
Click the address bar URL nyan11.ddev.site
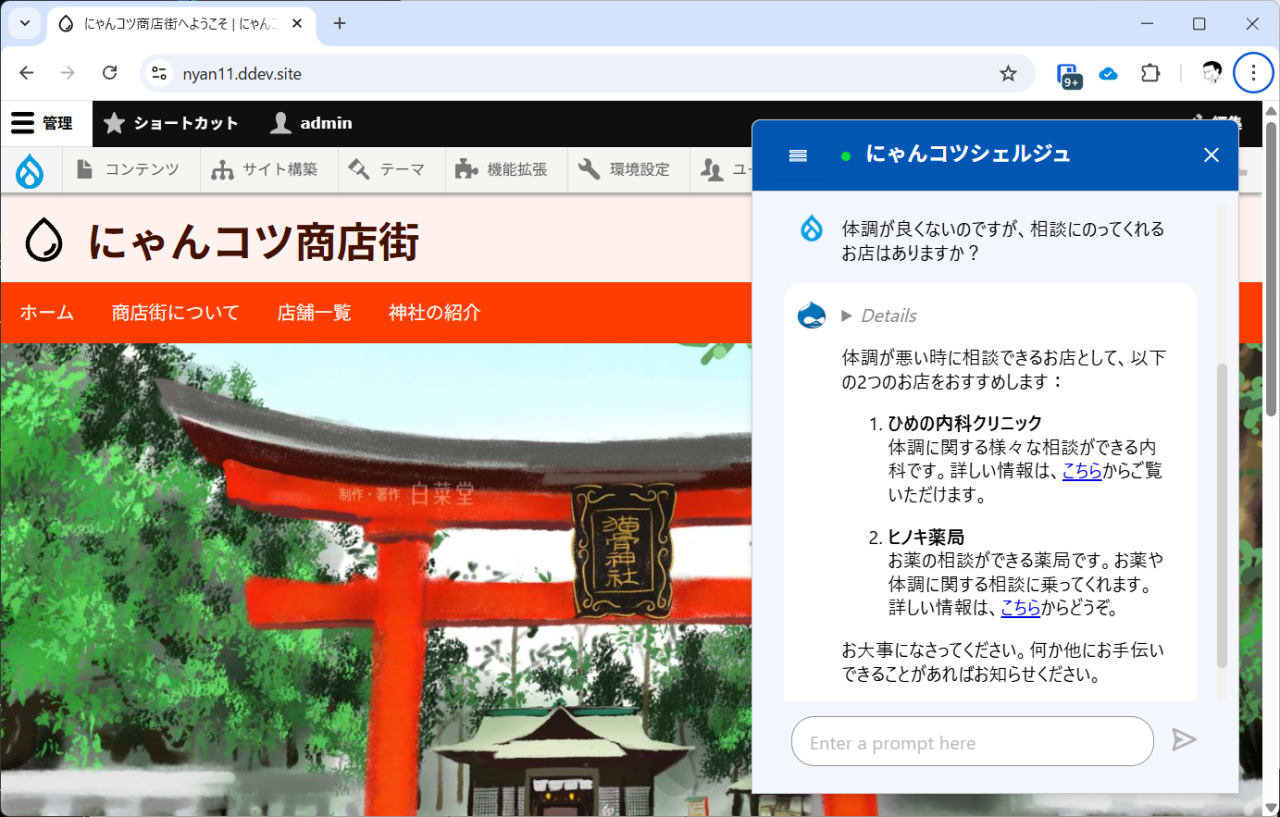coord(242,74)
